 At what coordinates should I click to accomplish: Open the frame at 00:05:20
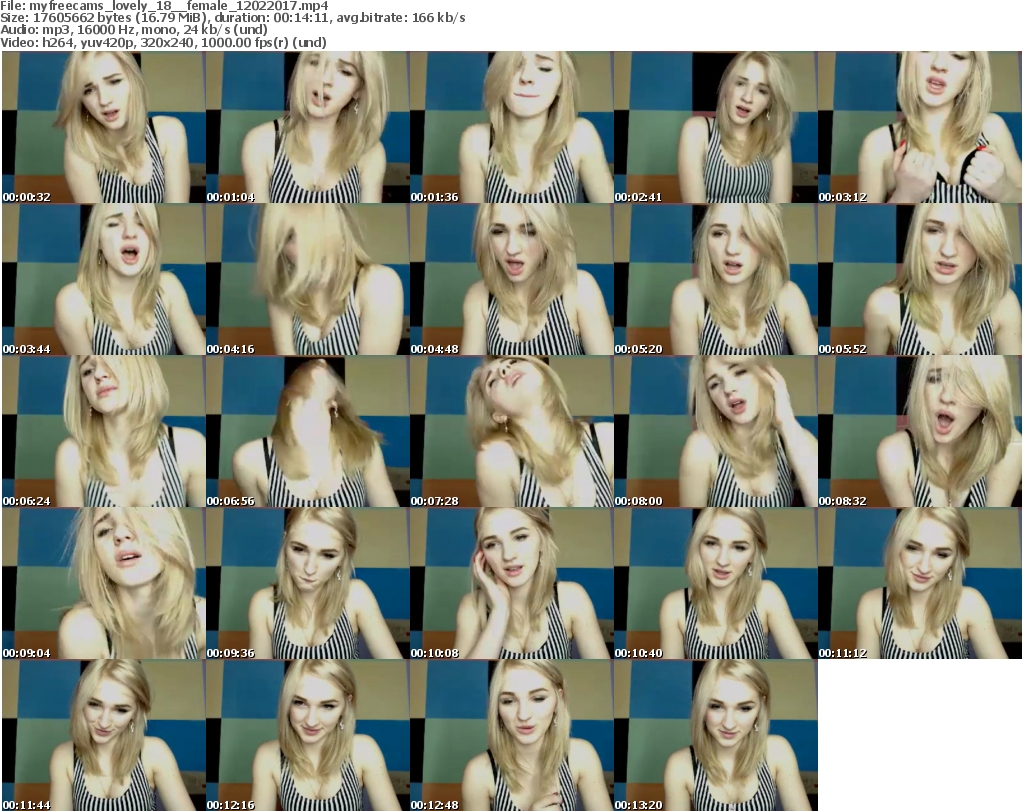point(715,279)
